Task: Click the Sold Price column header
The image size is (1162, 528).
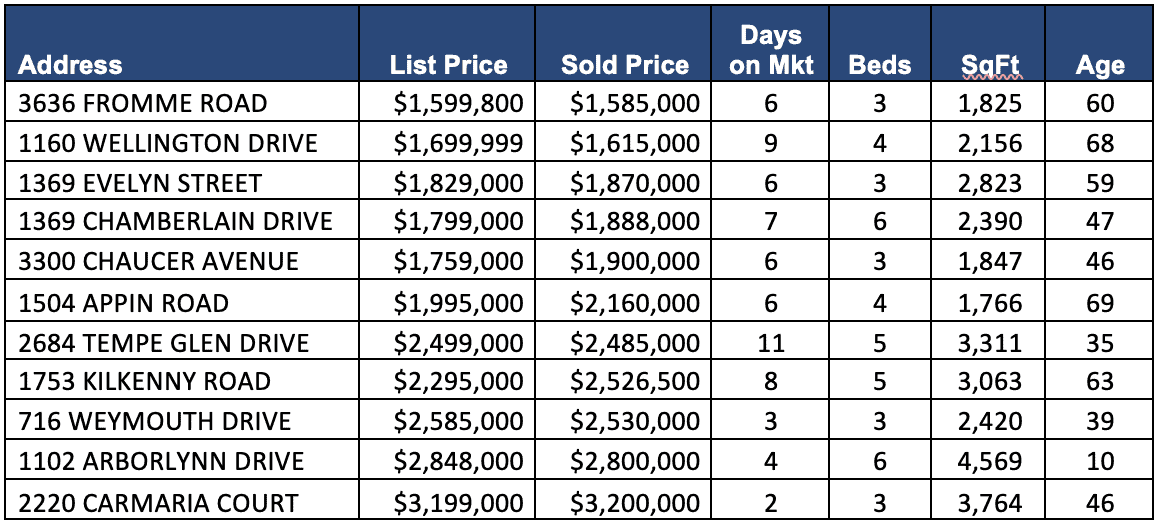Action: (625, 66)
